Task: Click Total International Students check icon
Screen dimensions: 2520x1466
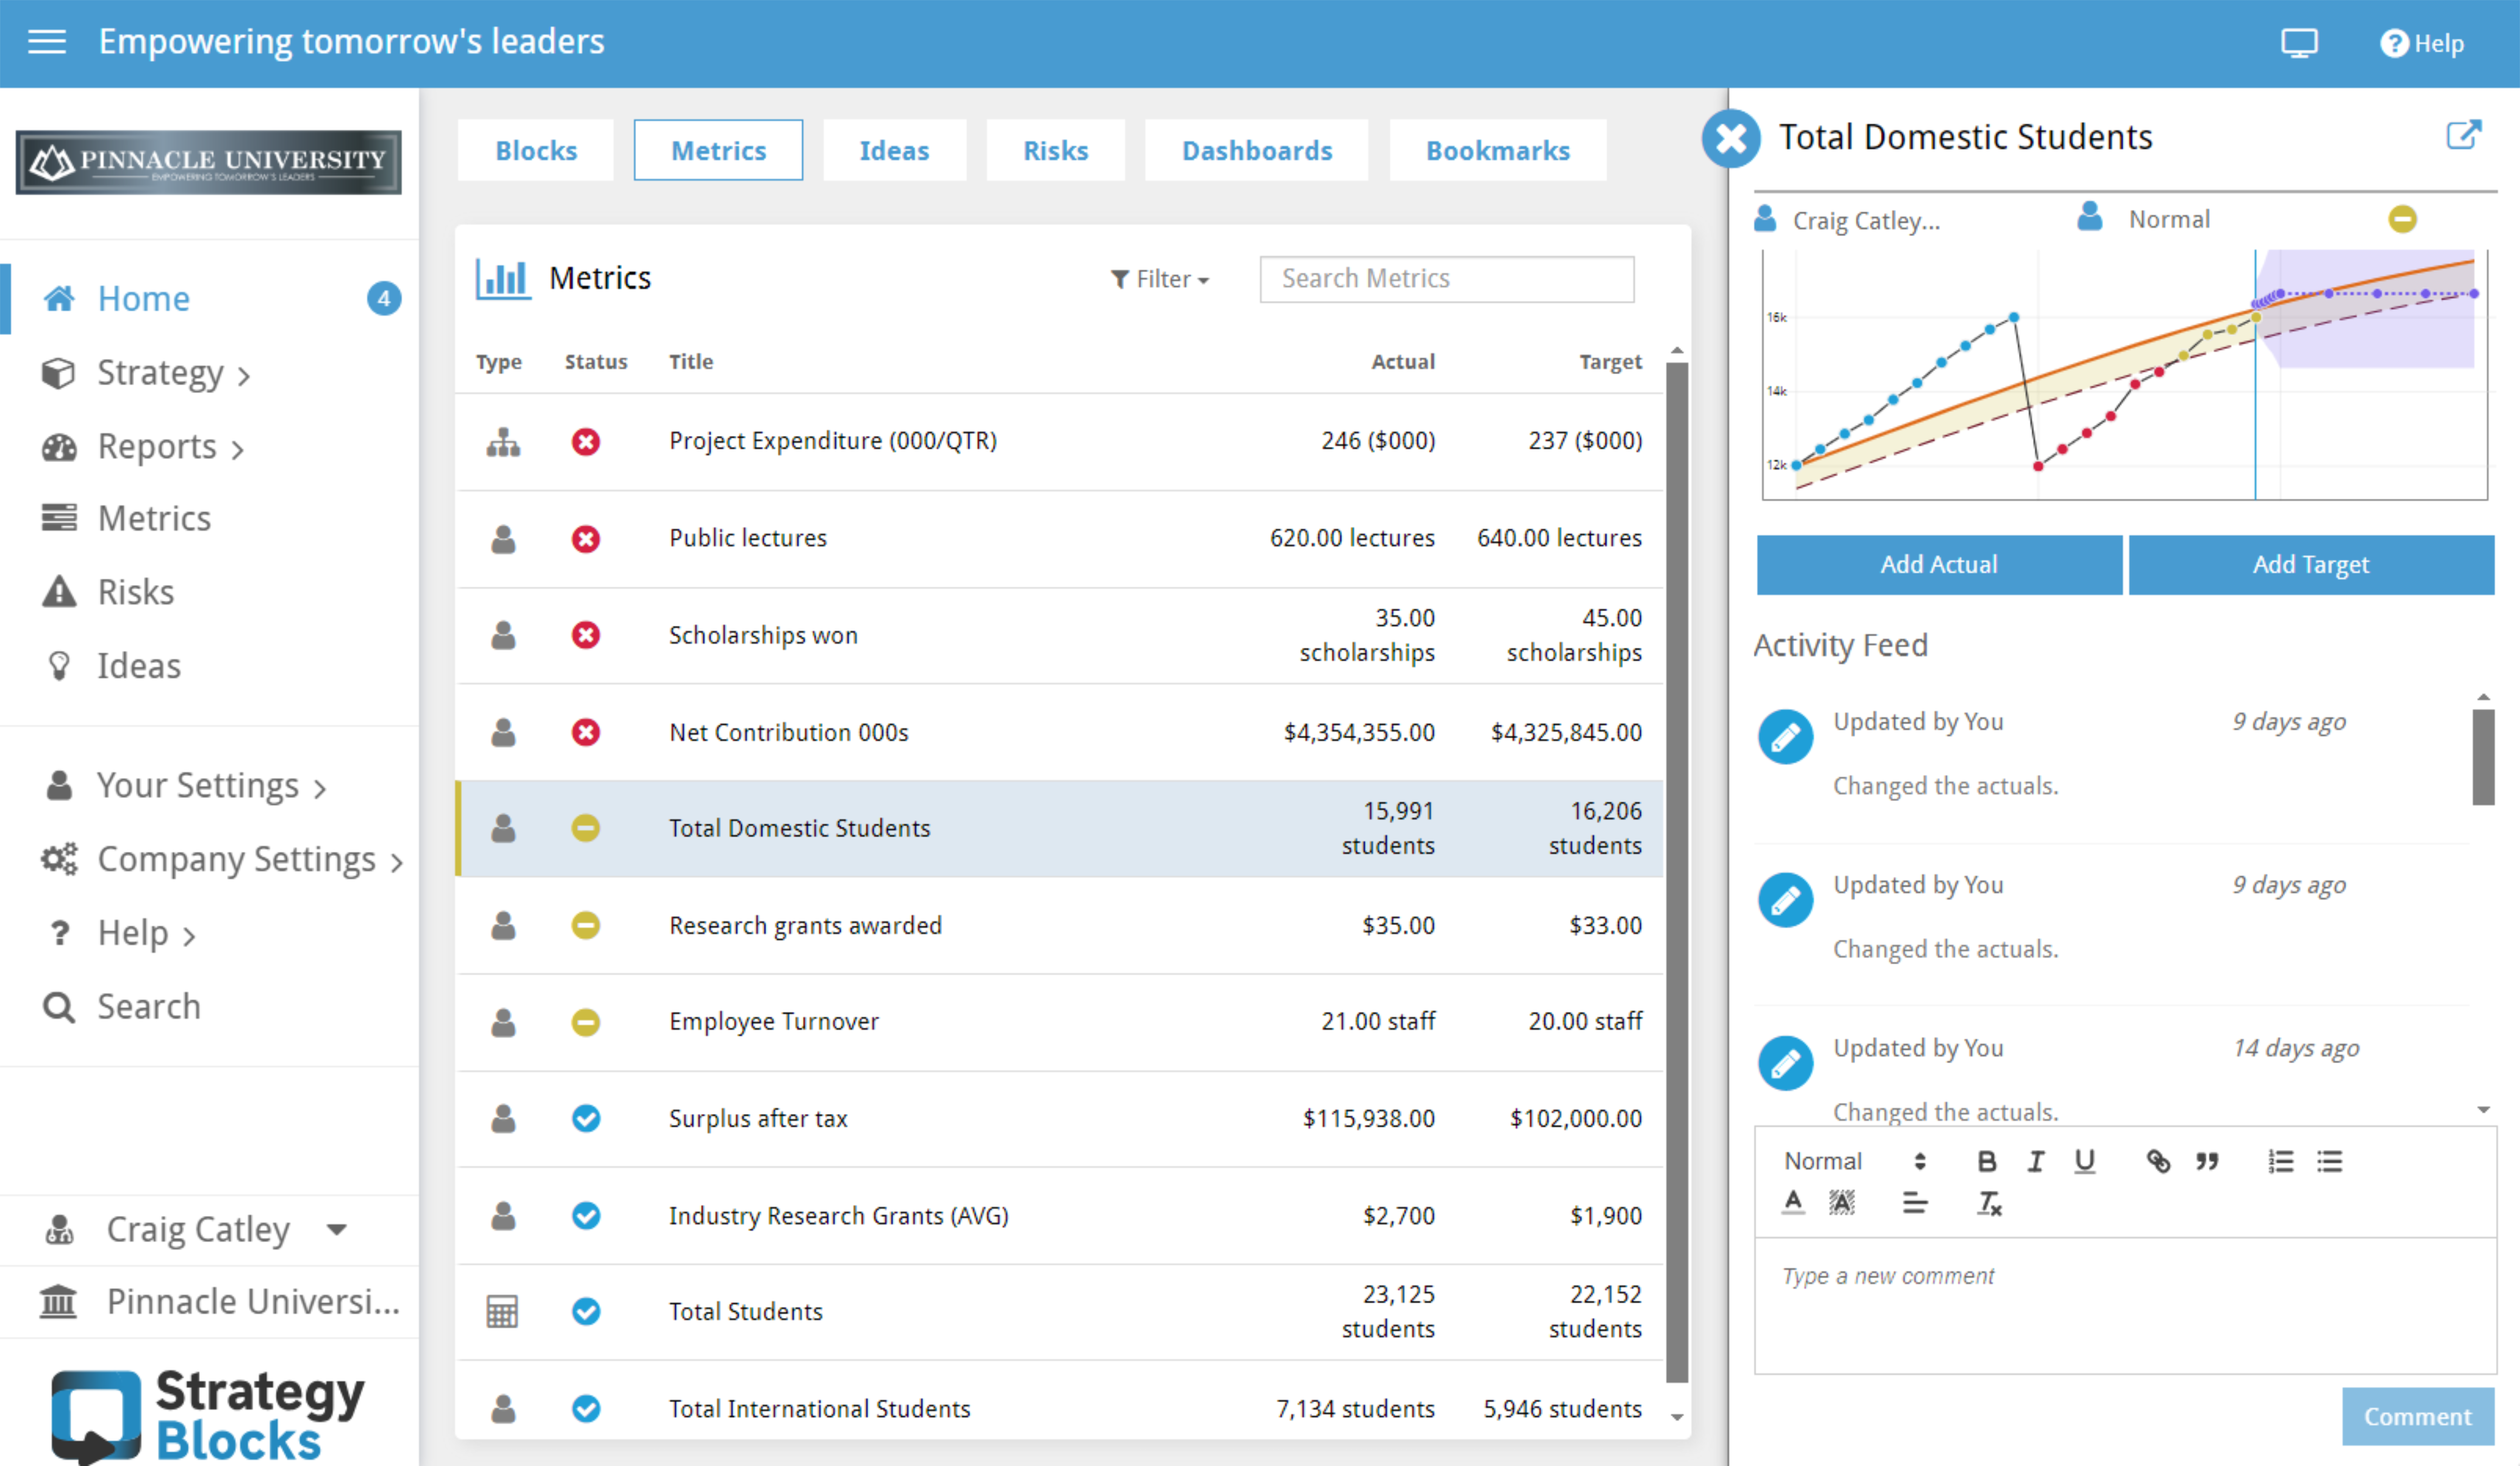Action: 586,1408
